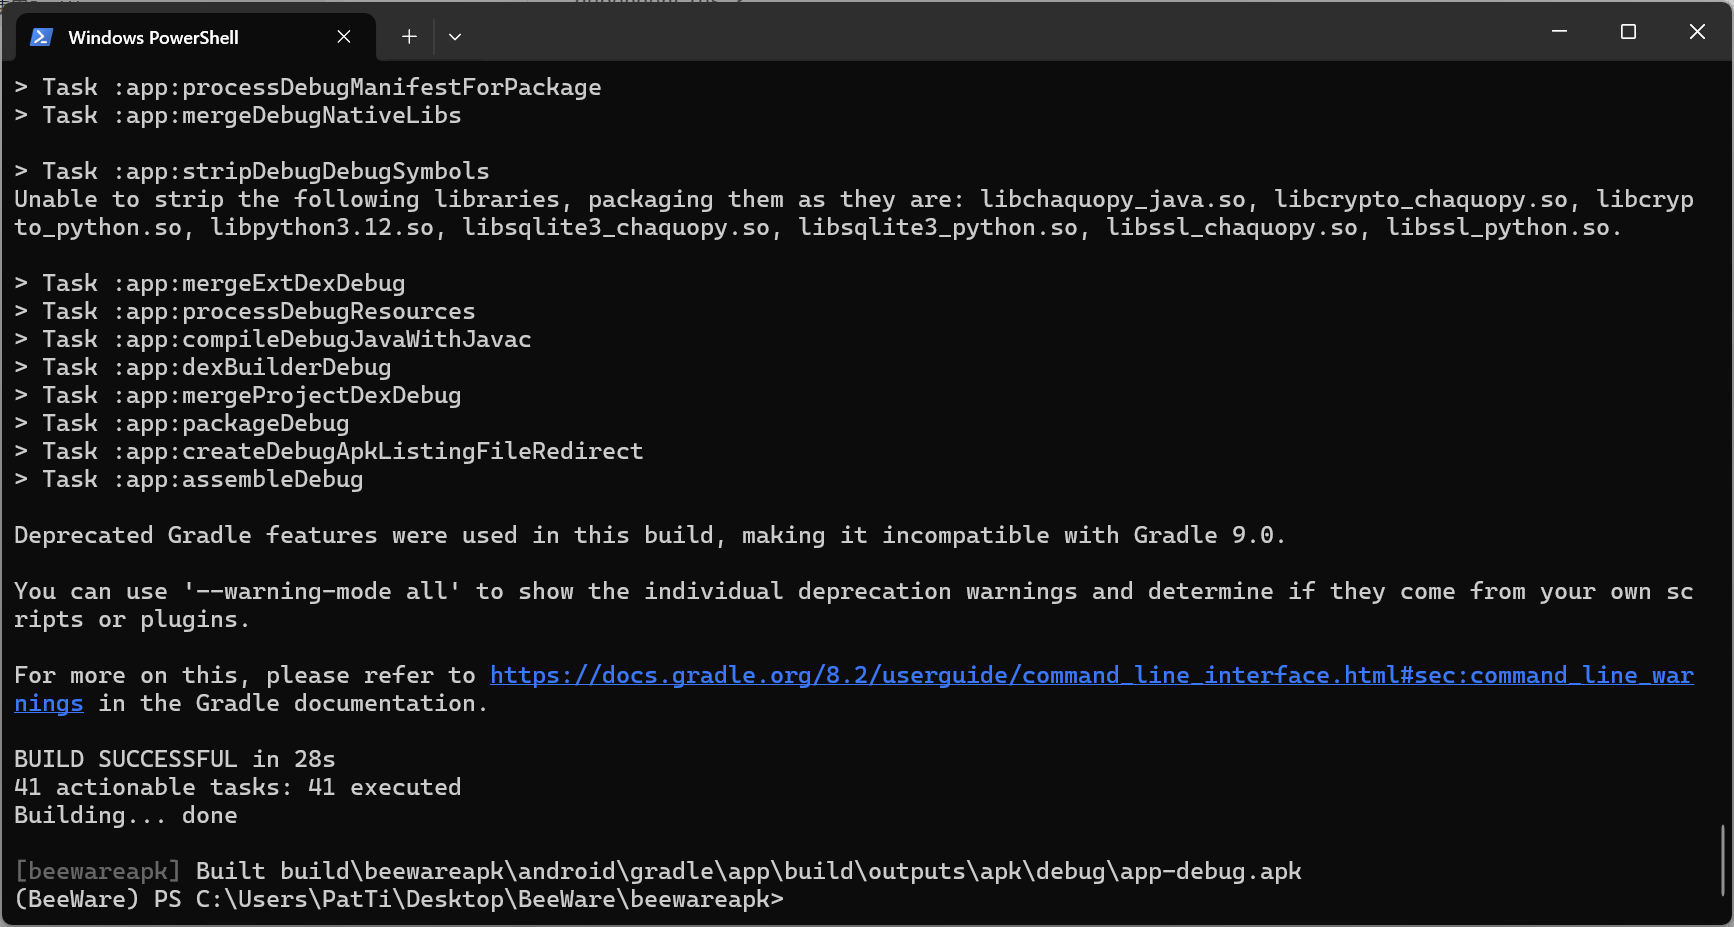The height and width of the screenshot is (927, 1734).
Task: Click 'Task :app:mergeDebugNativeLibs' line
Action: coord(238,116)
